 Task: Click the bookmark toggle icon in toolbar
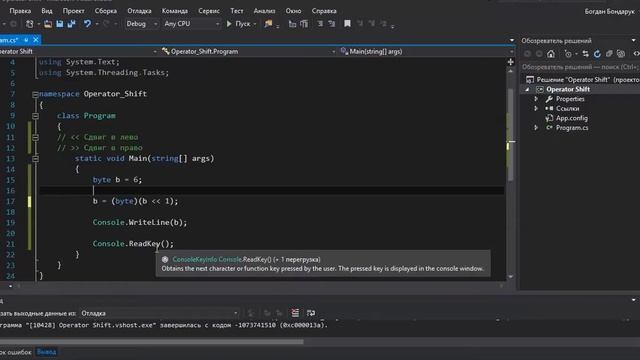click(347, 24)
